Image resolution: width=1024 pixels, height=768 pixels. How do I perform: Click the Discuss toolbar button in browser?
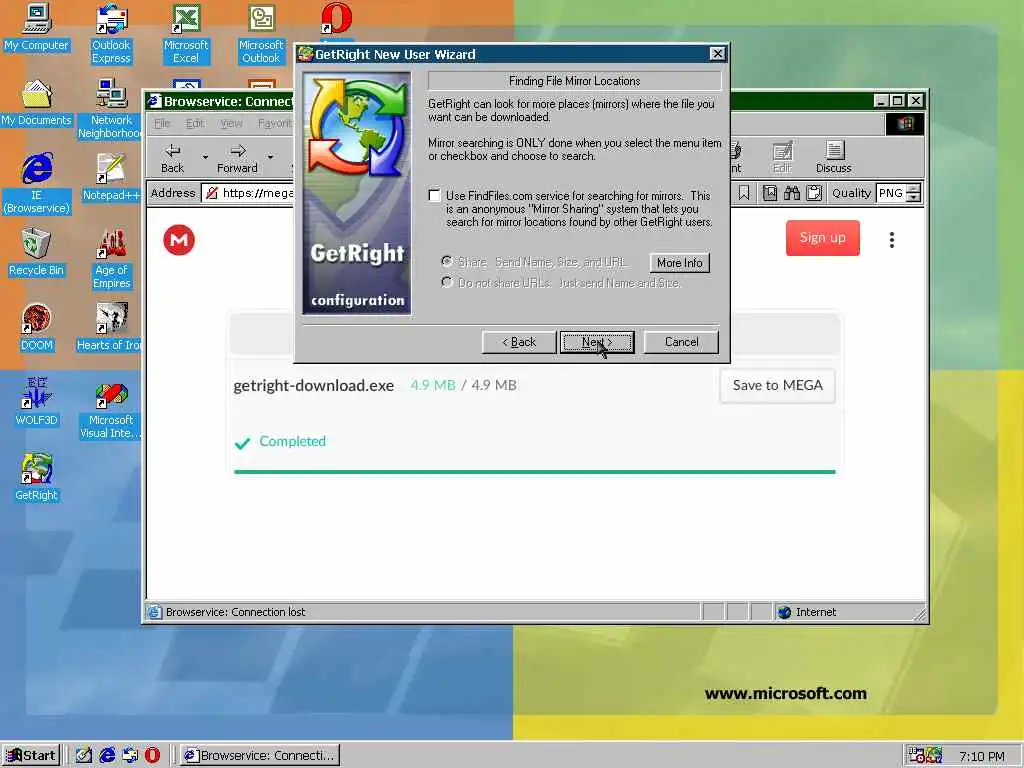[x=833, y=157]
